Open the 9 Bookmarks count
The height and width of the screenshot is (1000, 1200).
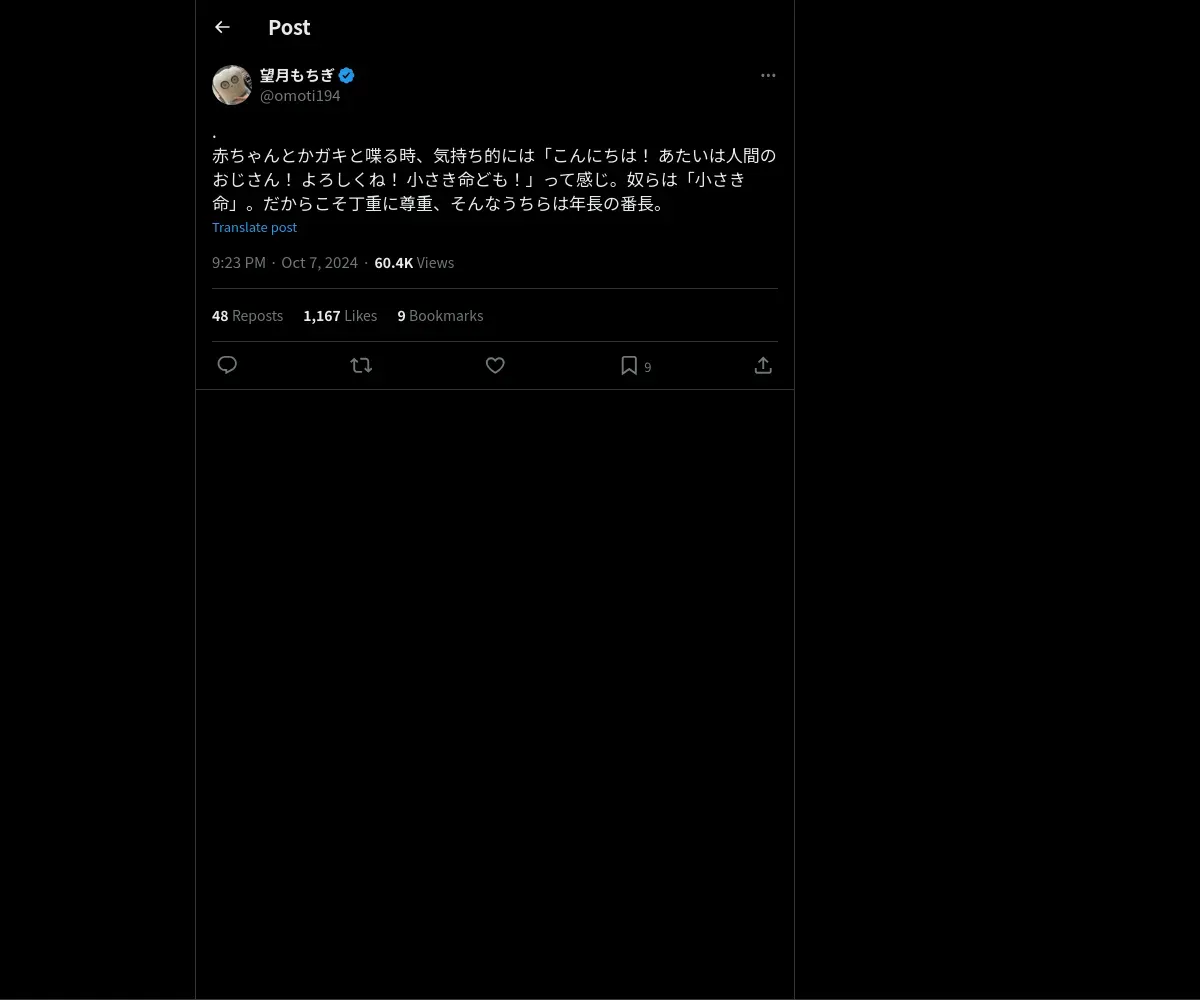point(440,315)
